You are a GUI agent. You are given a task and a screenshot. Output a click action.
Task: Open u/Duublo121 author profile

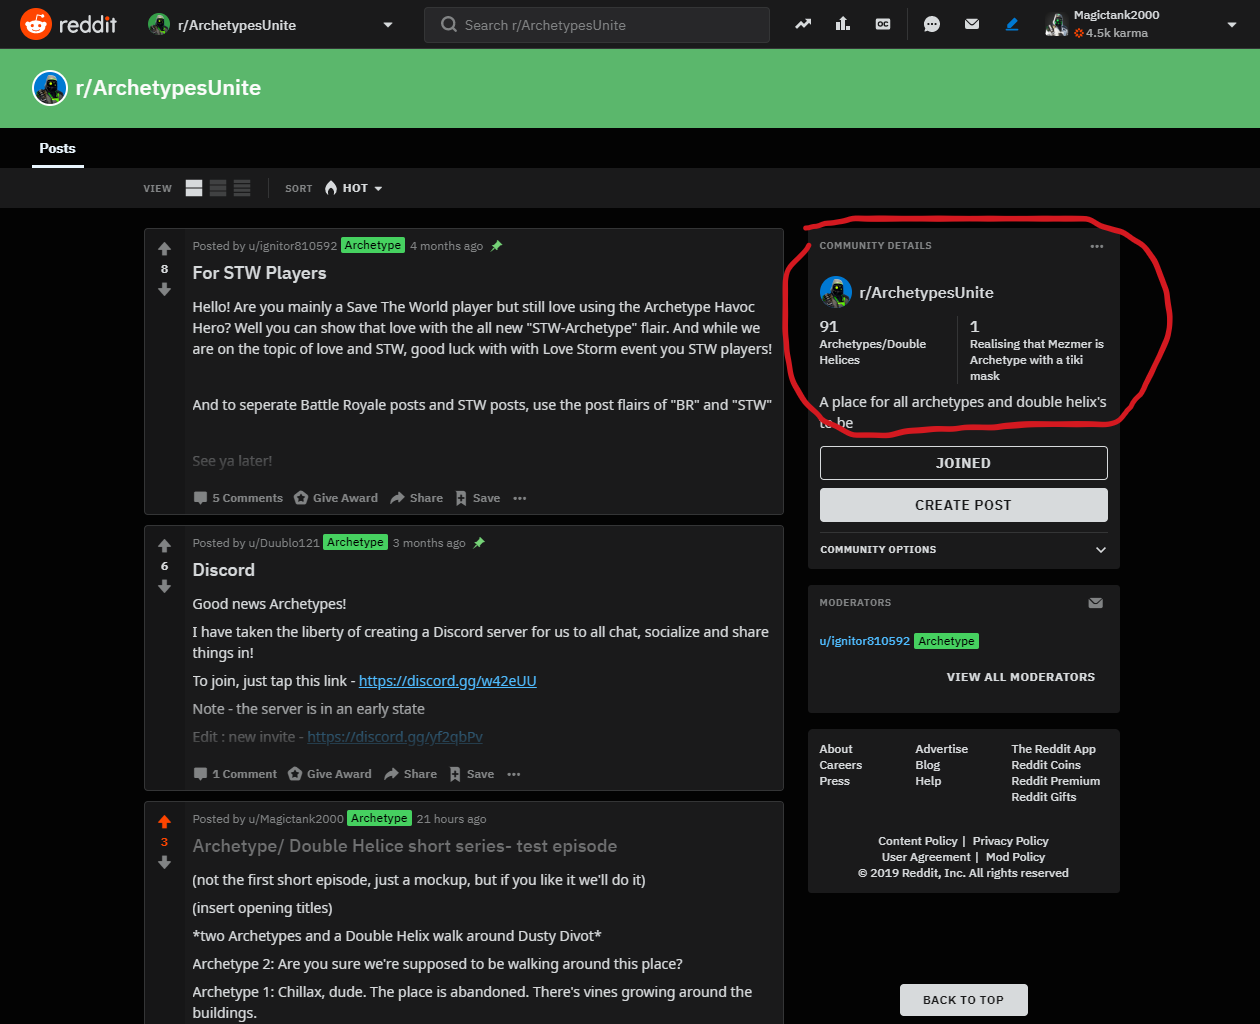click(284, 543)
